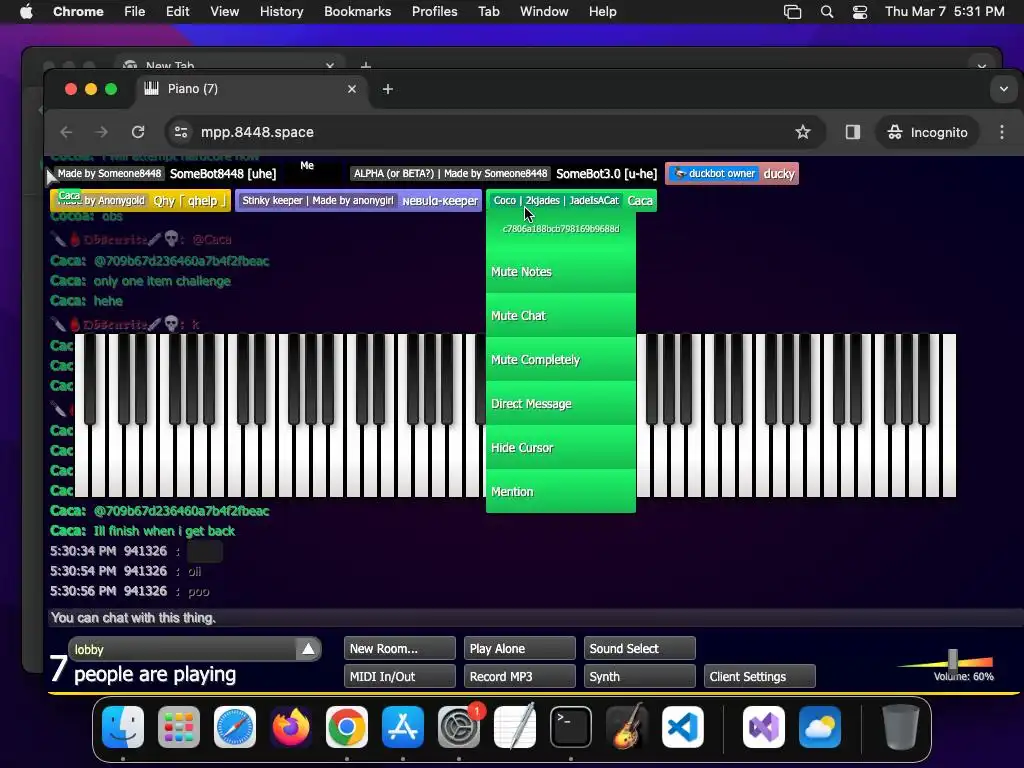The image size is (1024, 768).
Task: Bookmark this page with star icon
Action: (803, 132)
